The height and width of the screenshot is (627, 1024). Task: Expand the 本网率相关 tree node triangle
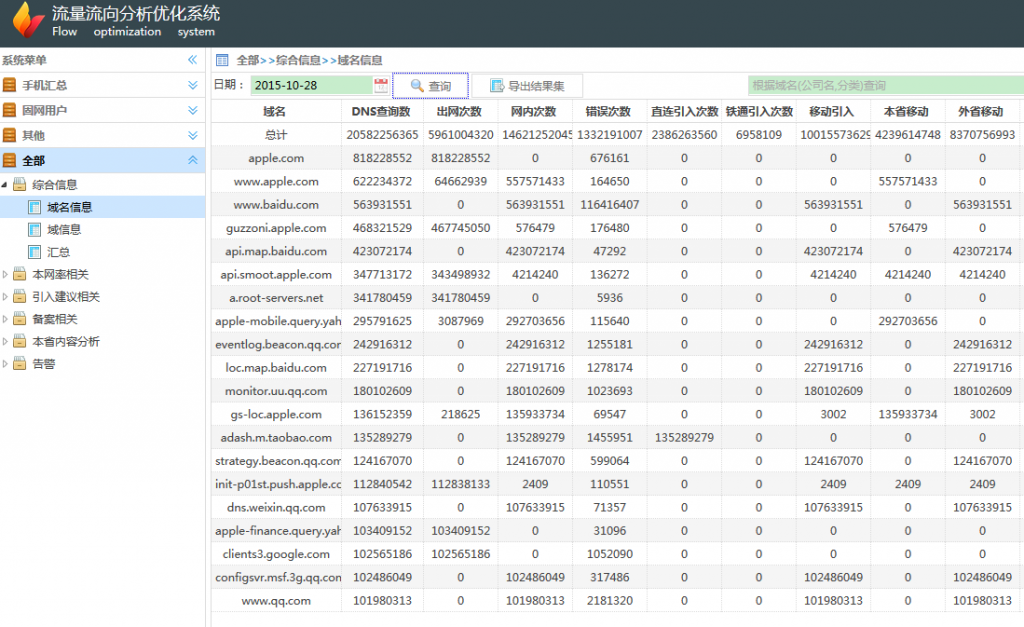click(x=5, y=274)
